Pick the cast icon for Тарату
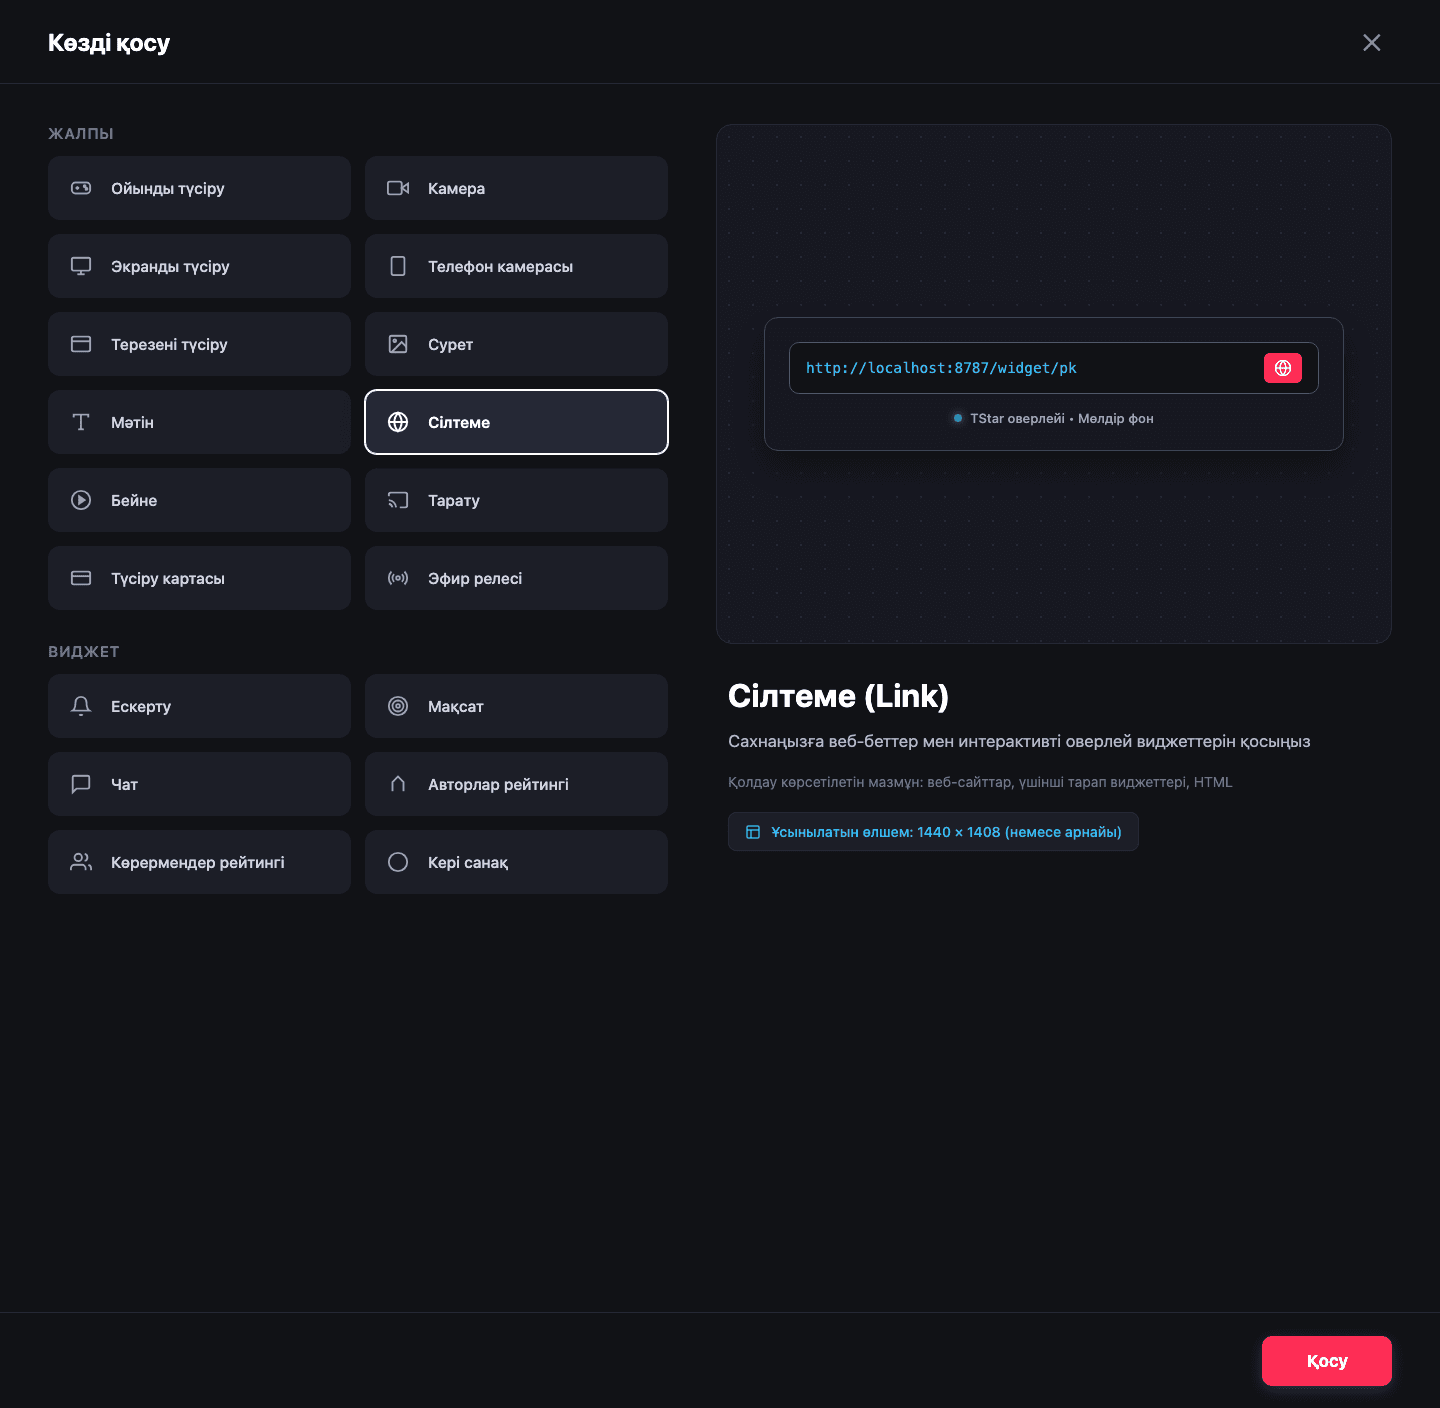Viewport: 1440px width, 1408px height. tap(398, 500)
